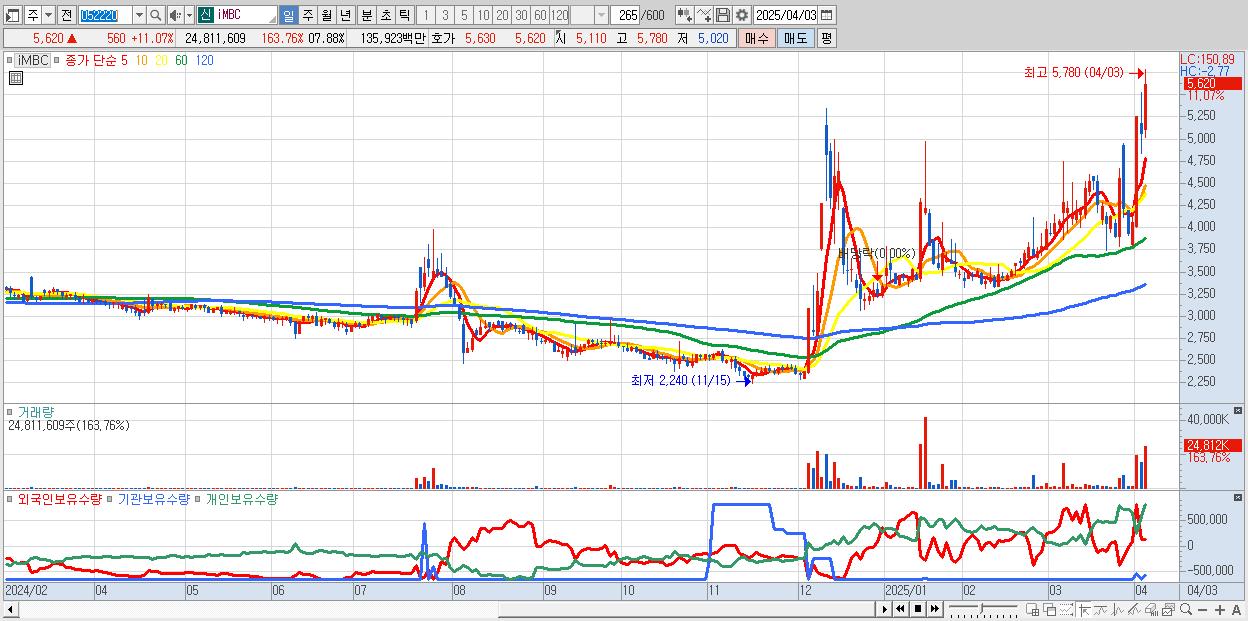Click the bottom toolbar fast-forward button
The height and width of the screenshot is (621, 1248).
pos(934,609)
